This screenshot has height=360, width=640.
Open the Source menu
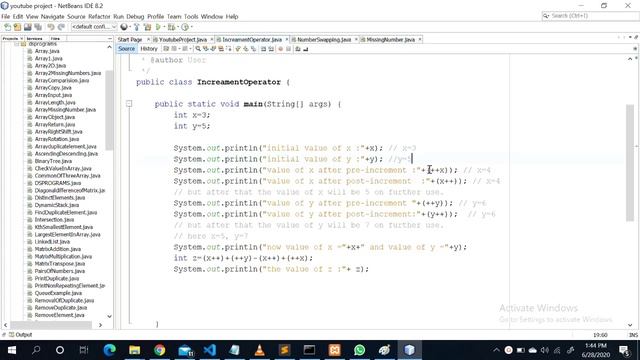(x=76, y=16)
